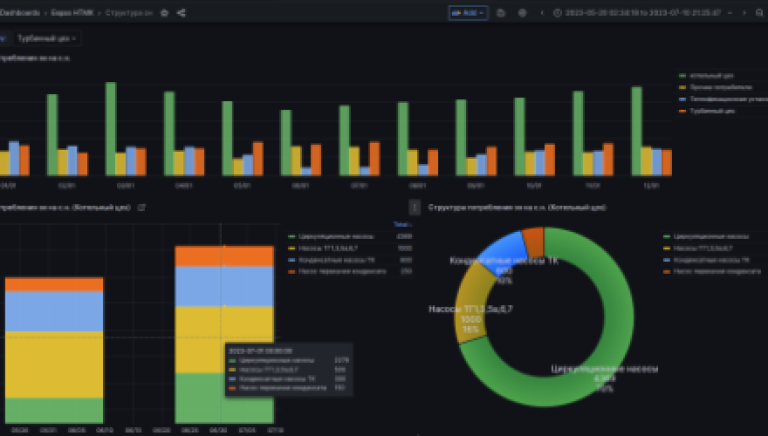The width and height of the screenshot is (768, 436).
Task: Open the Dashboards breadcrumb link
Action: coord(22,13)
